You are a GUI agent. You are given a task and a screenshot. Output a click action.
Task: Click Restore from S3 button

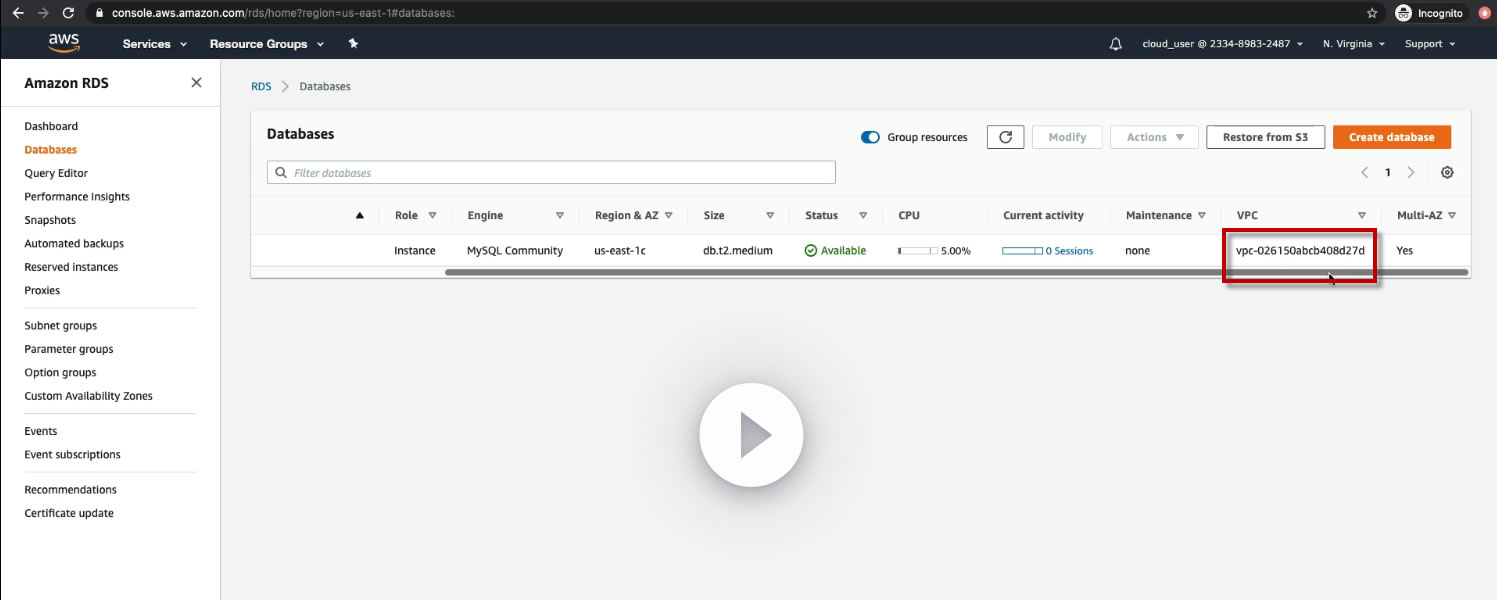(x=1265, y=137)
